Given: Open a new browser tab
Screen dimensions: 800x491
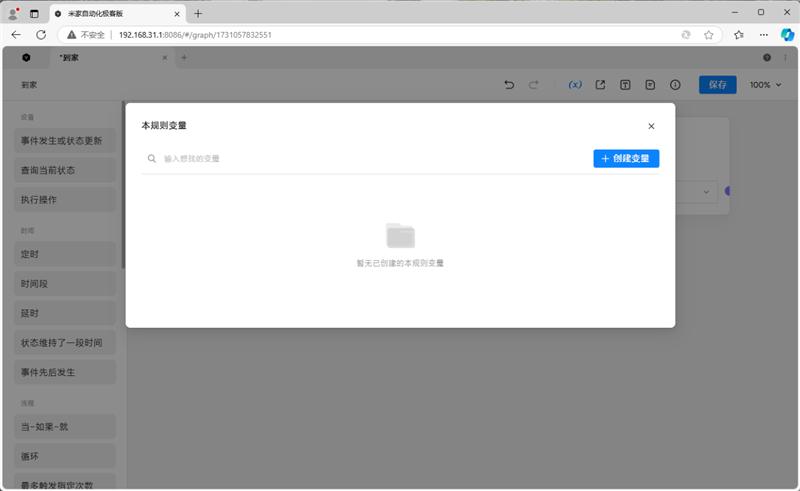Looking at the screenshot, I should [198, 14].
